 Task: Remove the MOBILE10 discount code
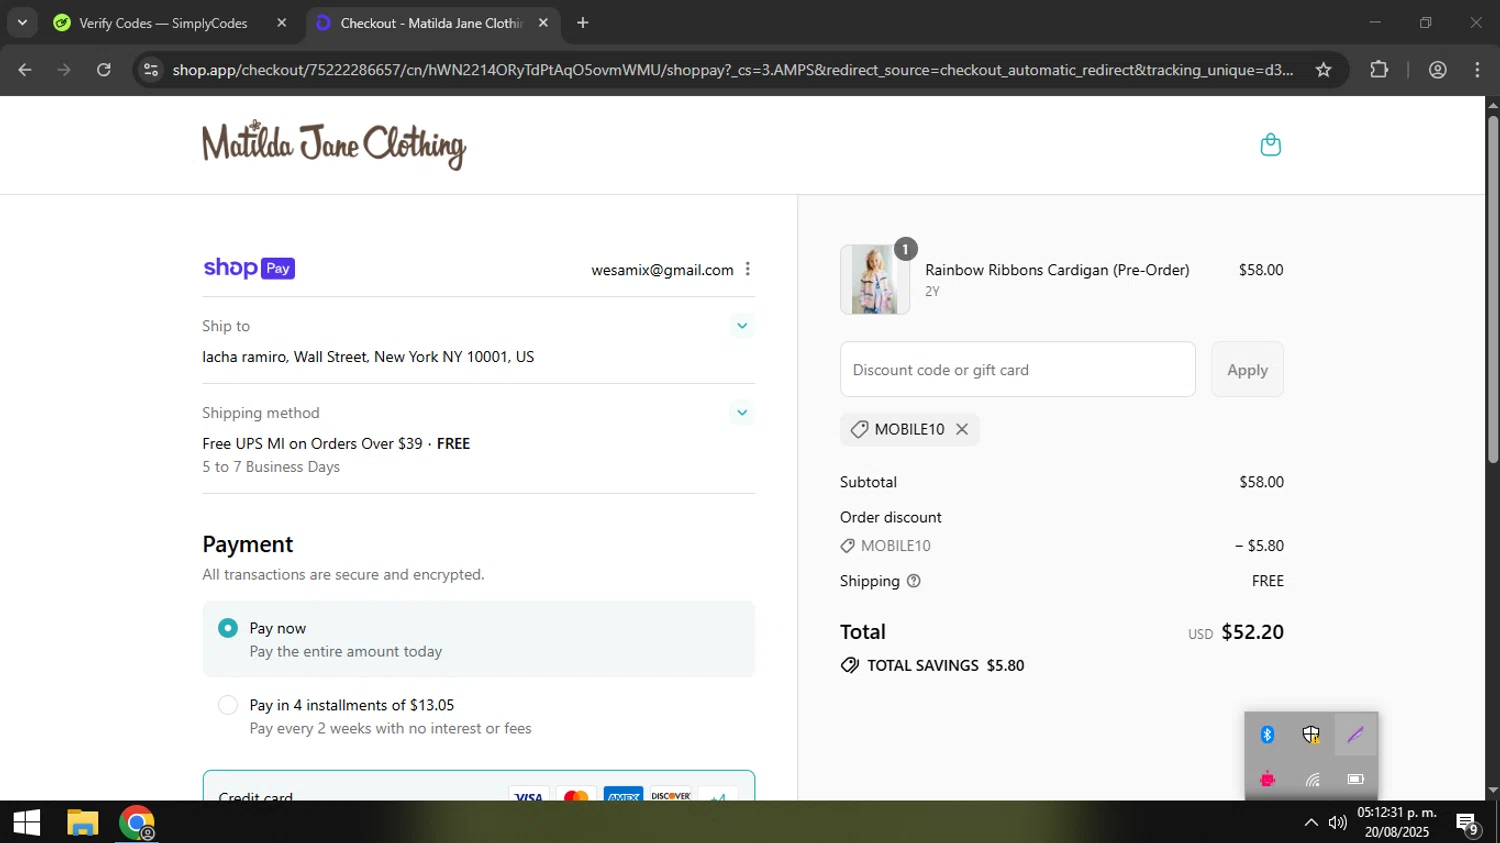point(962,429)
